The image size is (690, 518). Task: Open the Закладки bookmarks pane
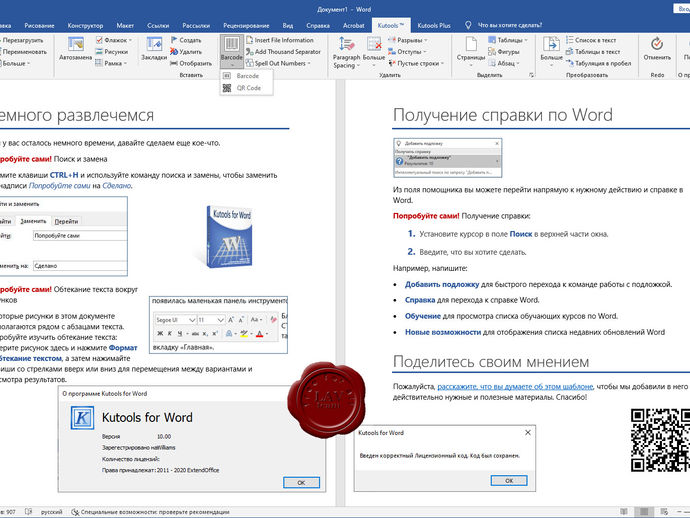[x=154, y=49]
